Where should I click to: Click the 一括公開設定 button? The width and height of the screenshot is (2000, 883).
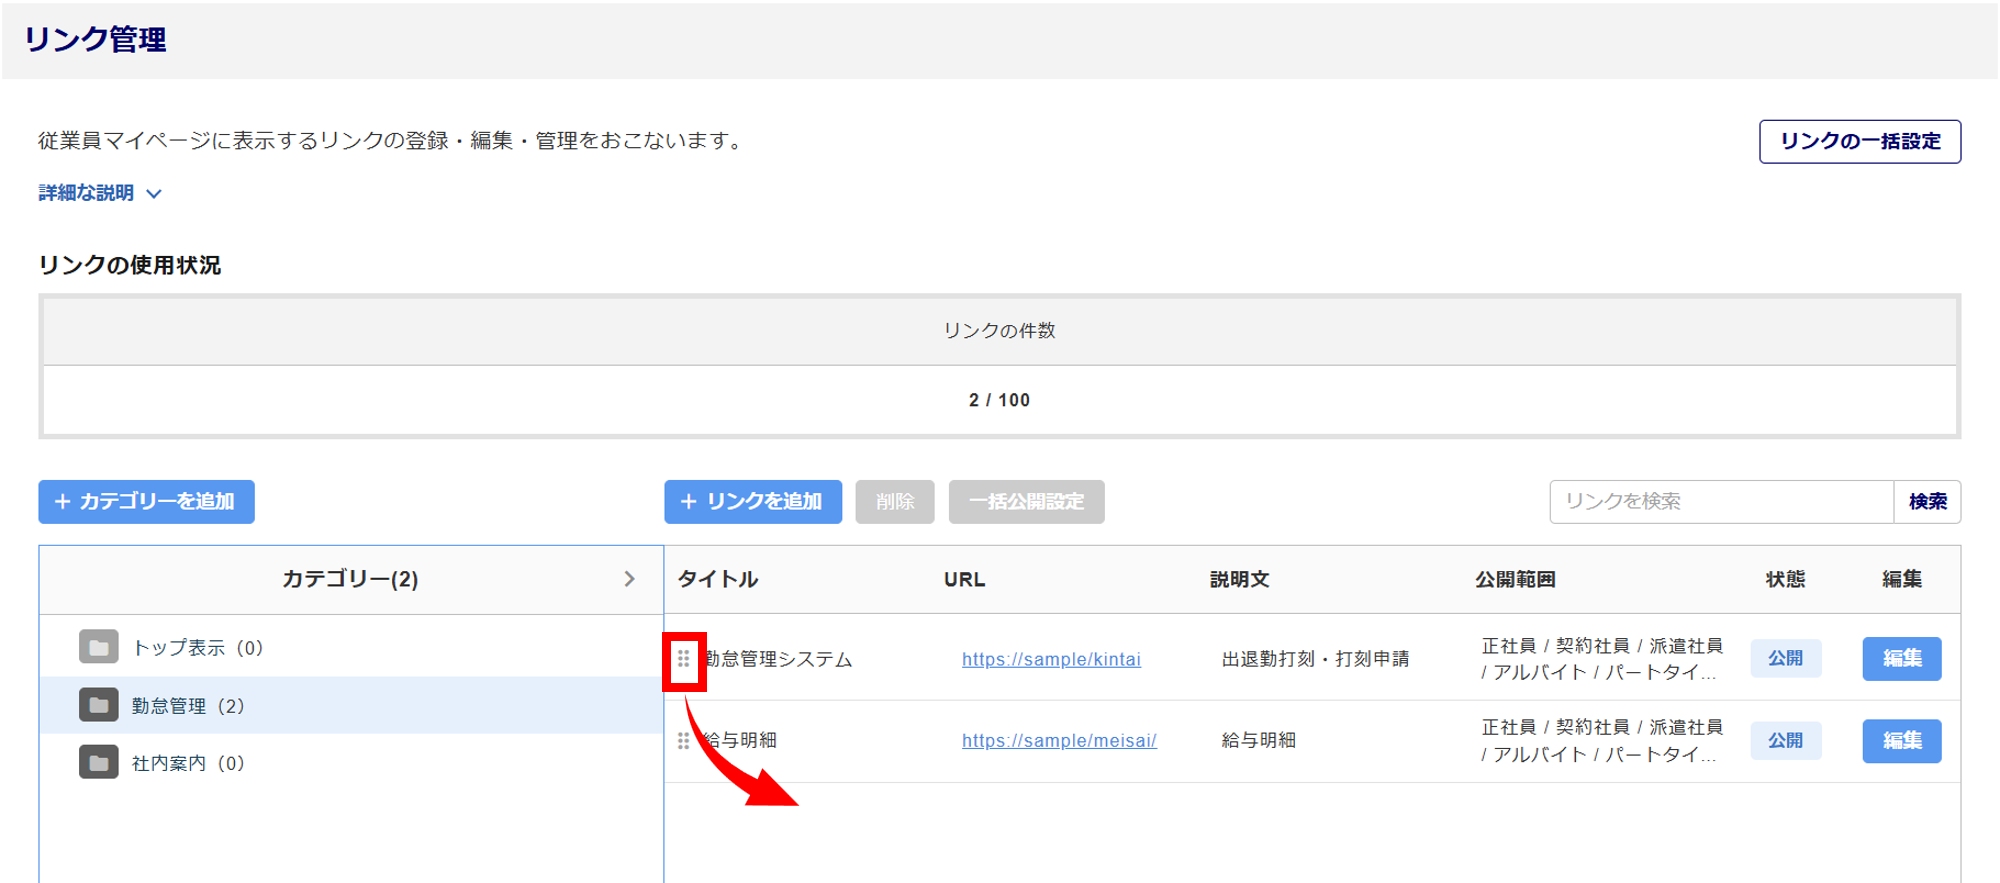point(1027,502)
